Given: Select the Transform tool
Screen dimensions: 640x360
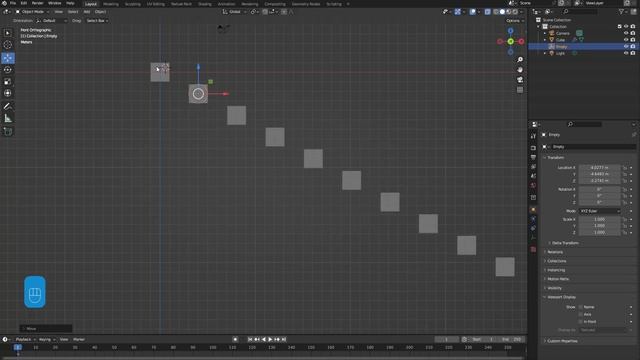Looking at the screenshot, I should click(8, 93).
